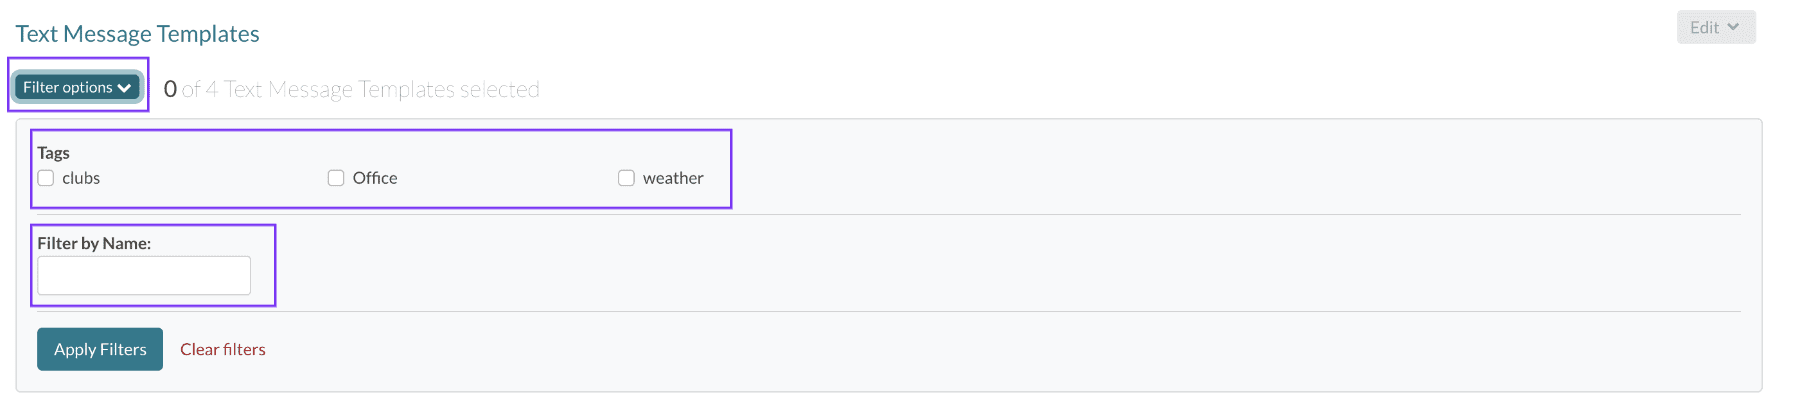The height and width of the screenshot is (414, 1800).
Task: Click the "Office" tag label text
Action: [375, 178]
